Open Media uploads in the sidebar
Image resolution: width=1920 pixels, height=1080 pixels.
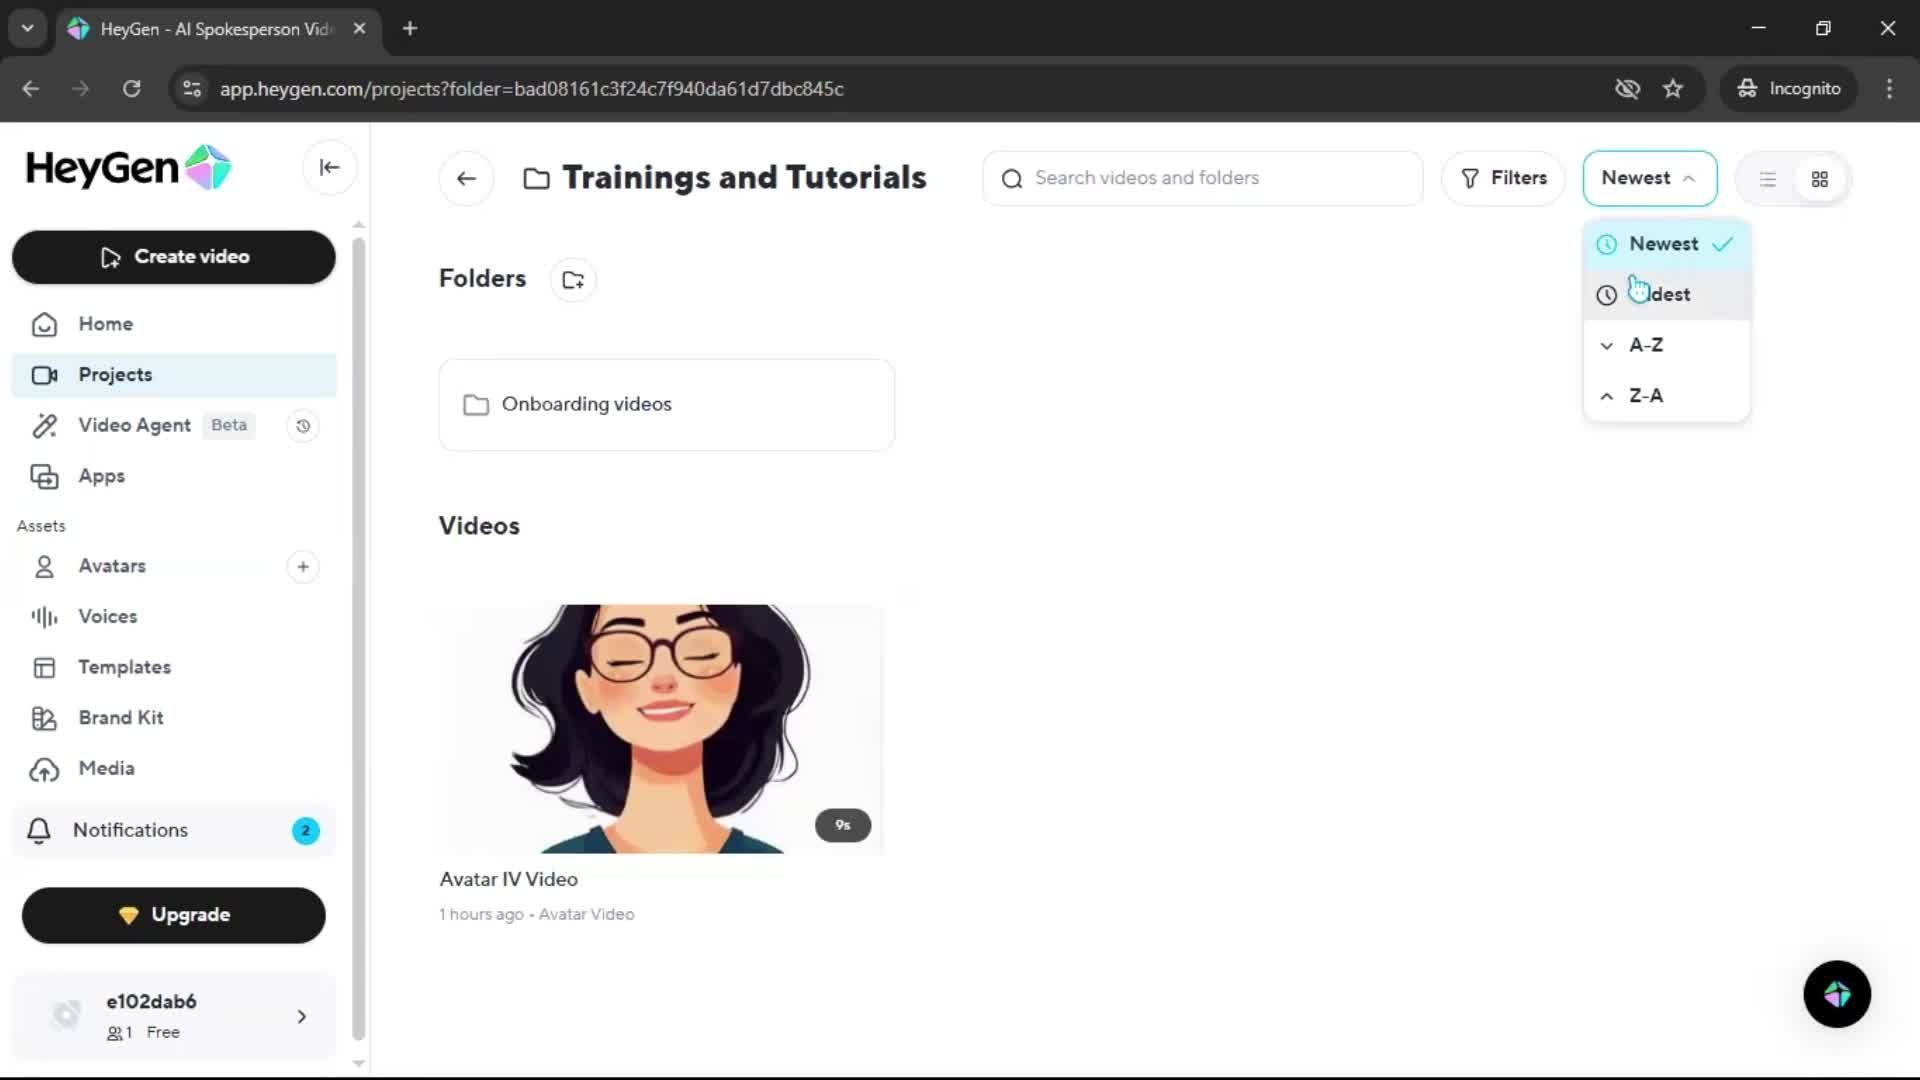106,768
